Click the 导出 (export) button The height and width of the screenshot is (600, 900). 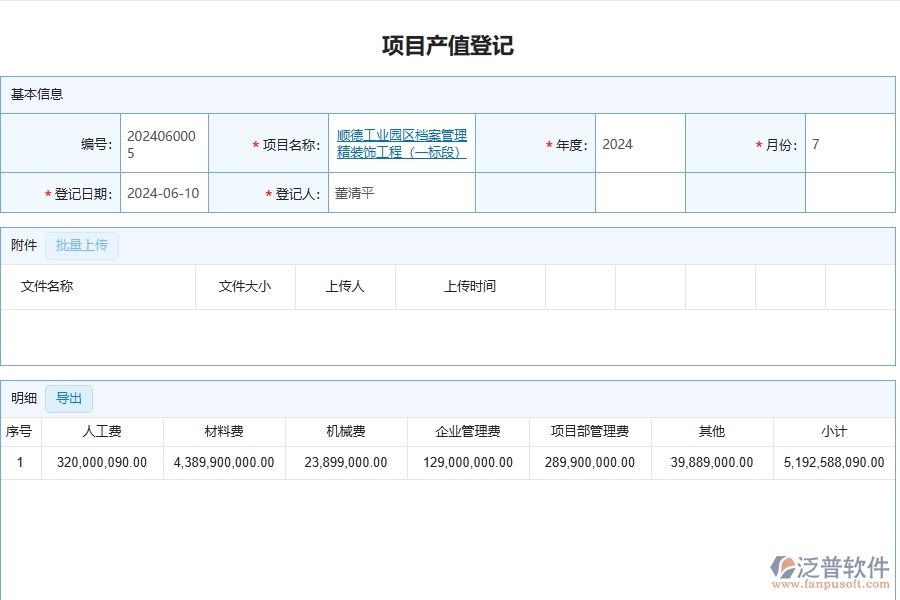coord(68,398)
